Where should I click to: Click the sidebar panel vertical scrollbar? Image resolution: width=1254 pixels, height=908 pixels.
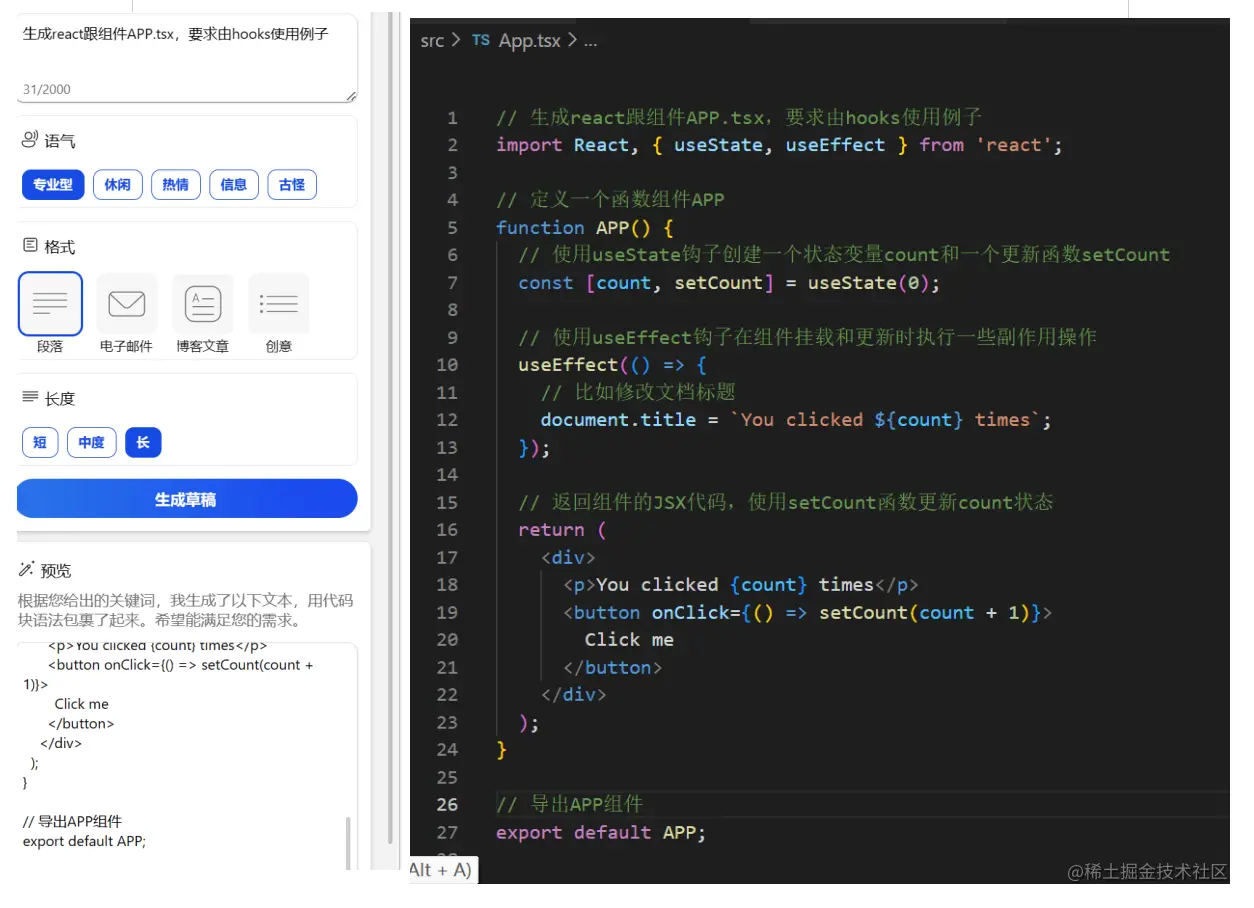(390, 430)
